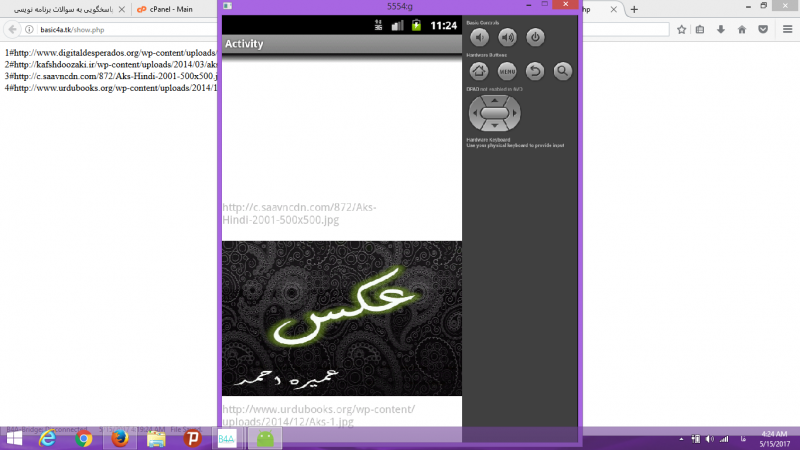Click the Firefox back arrow button
This screenshot has height=450, width=800.
click(x=12, y=30)
